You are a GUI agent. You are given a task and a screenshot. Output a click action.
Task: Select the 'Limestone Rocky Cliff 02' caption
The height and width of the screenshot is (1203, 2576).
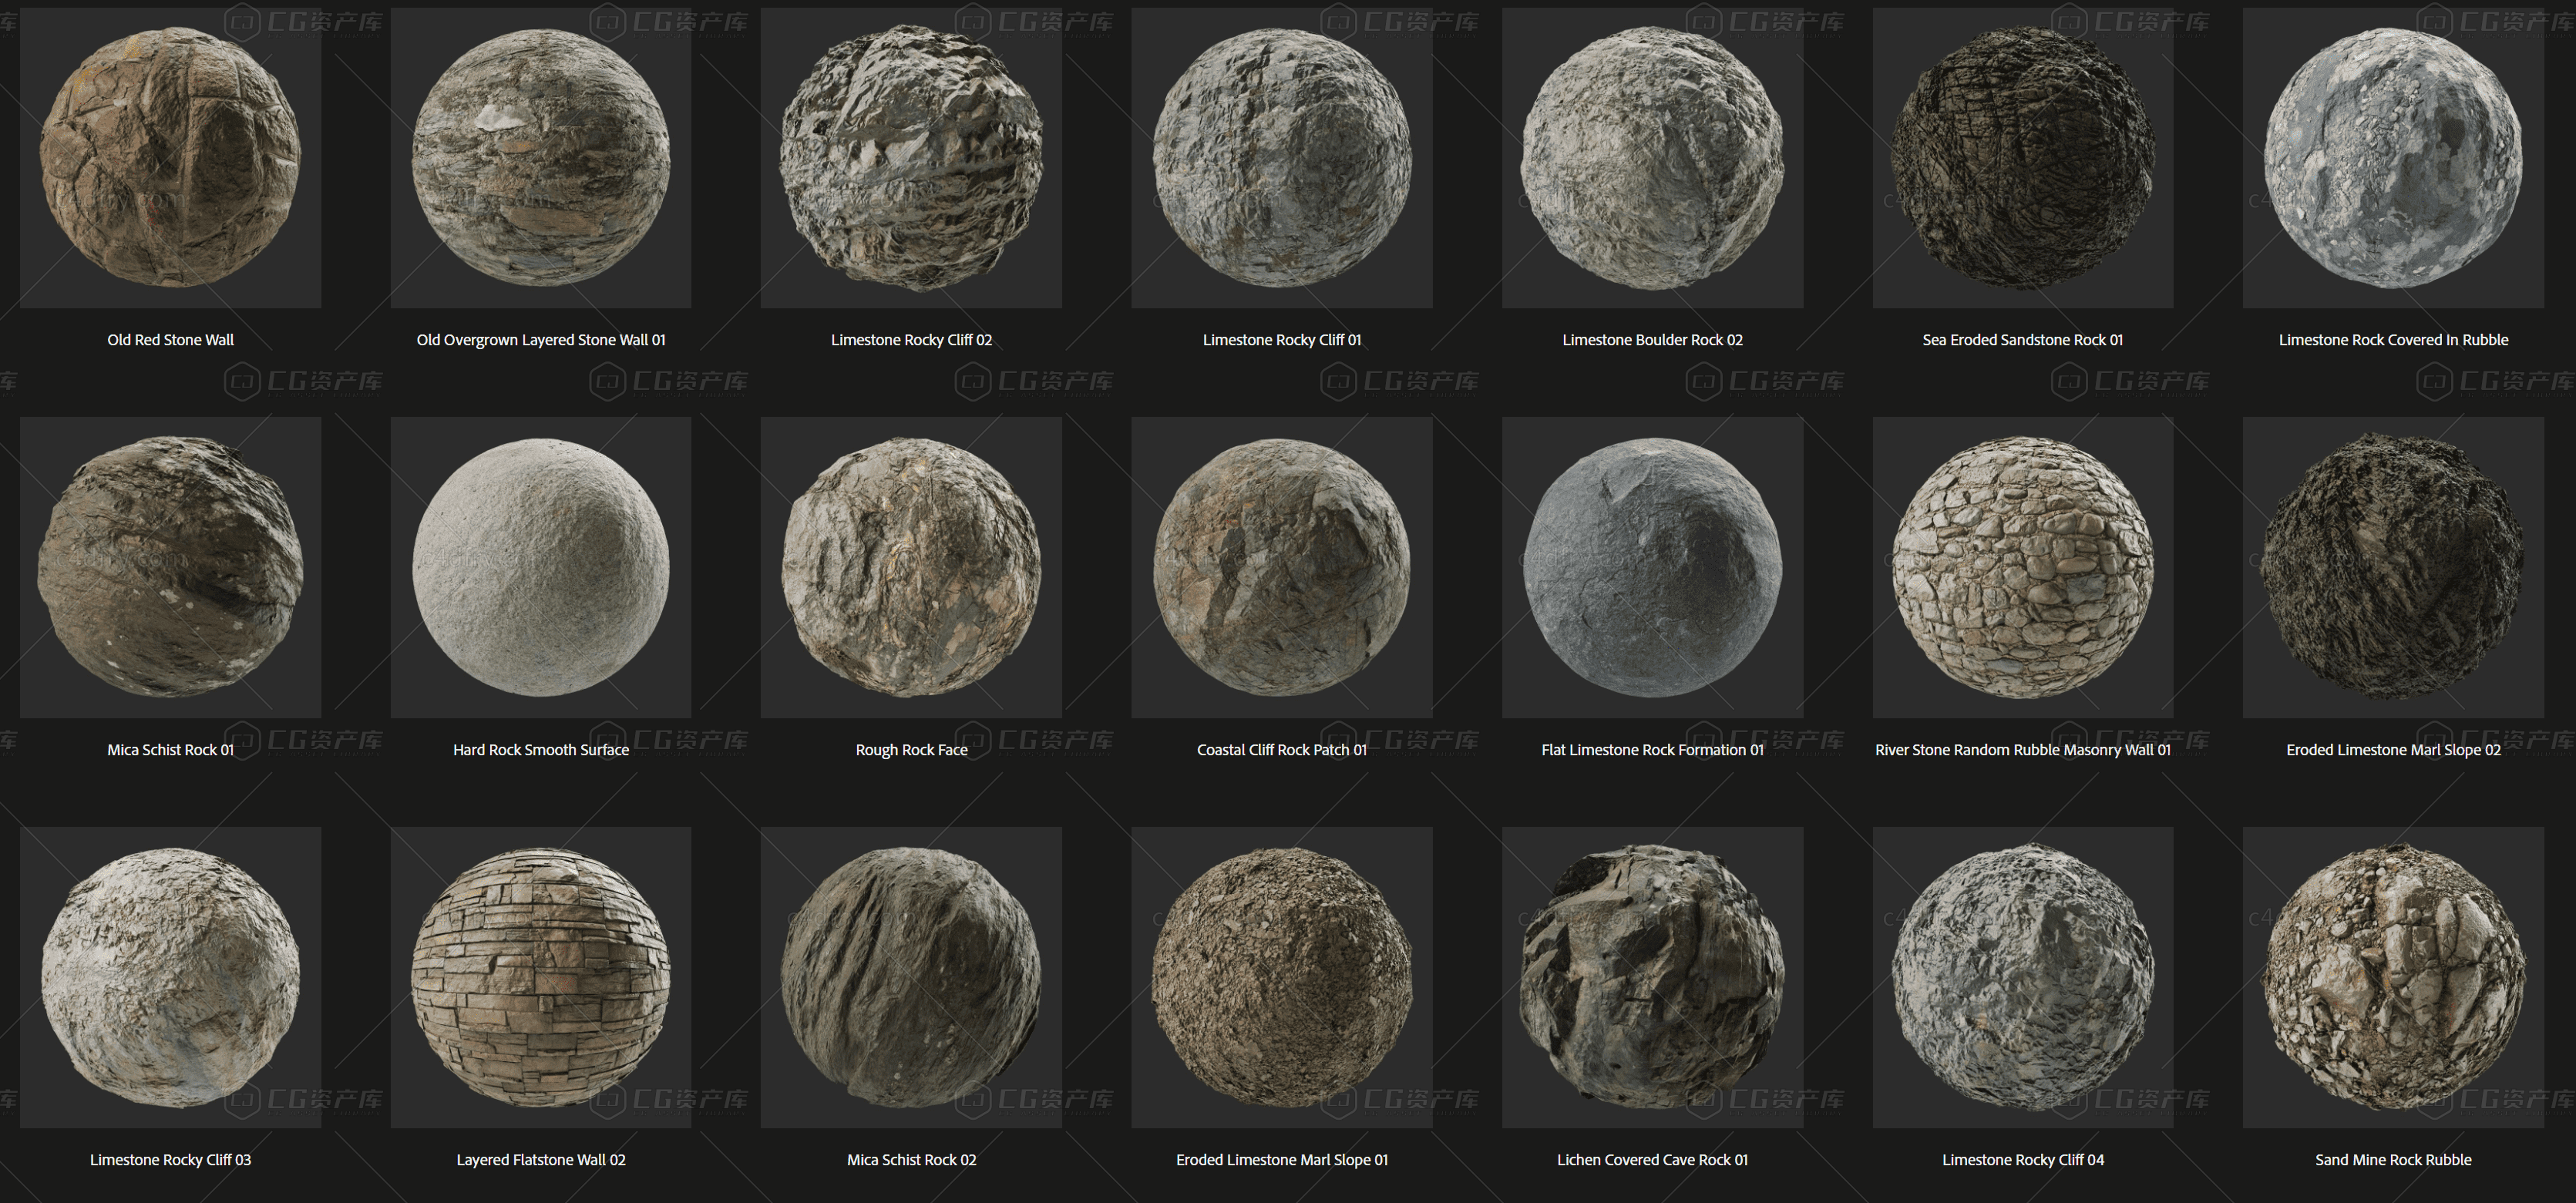pyautogui.click(x=911, y=340)
